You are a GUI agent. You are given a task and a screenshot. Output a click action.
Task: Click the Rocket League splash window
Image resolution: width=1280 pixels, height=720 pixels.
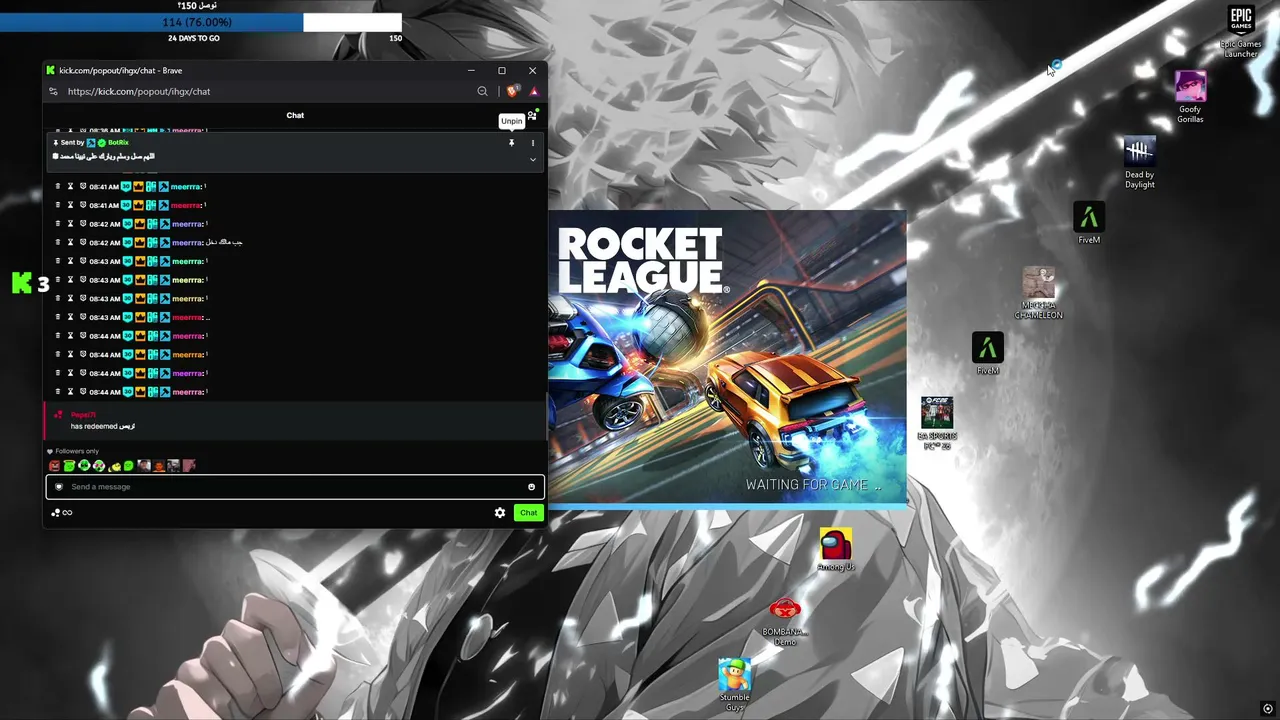point(727,359)
